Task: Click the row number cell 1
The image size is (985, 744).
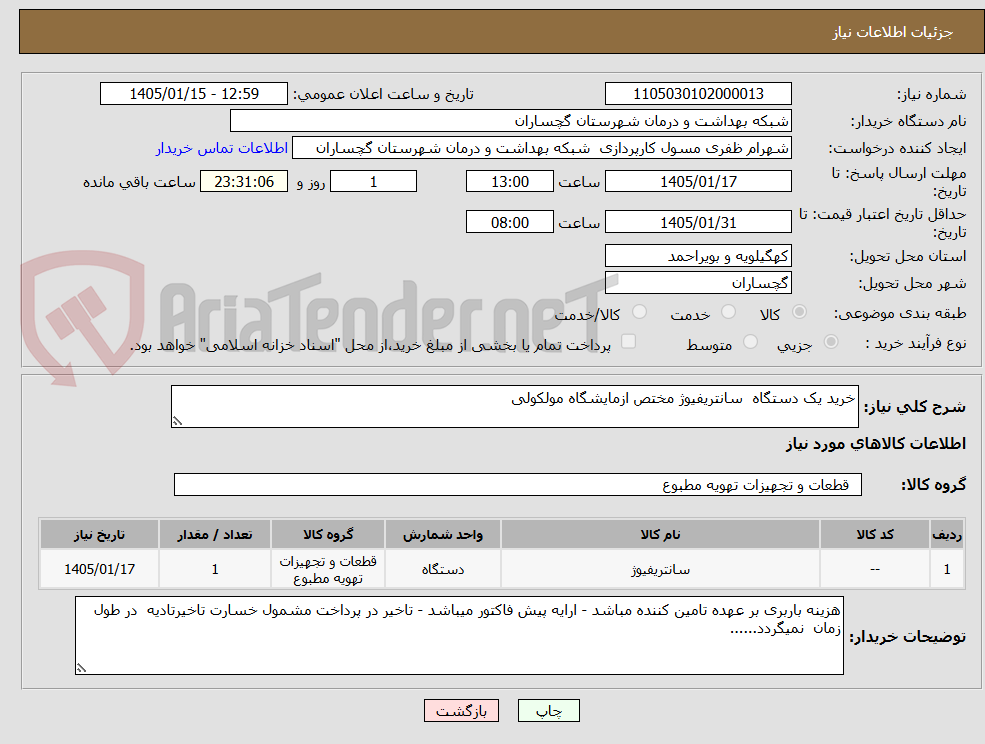Action: tap(947, 569)
